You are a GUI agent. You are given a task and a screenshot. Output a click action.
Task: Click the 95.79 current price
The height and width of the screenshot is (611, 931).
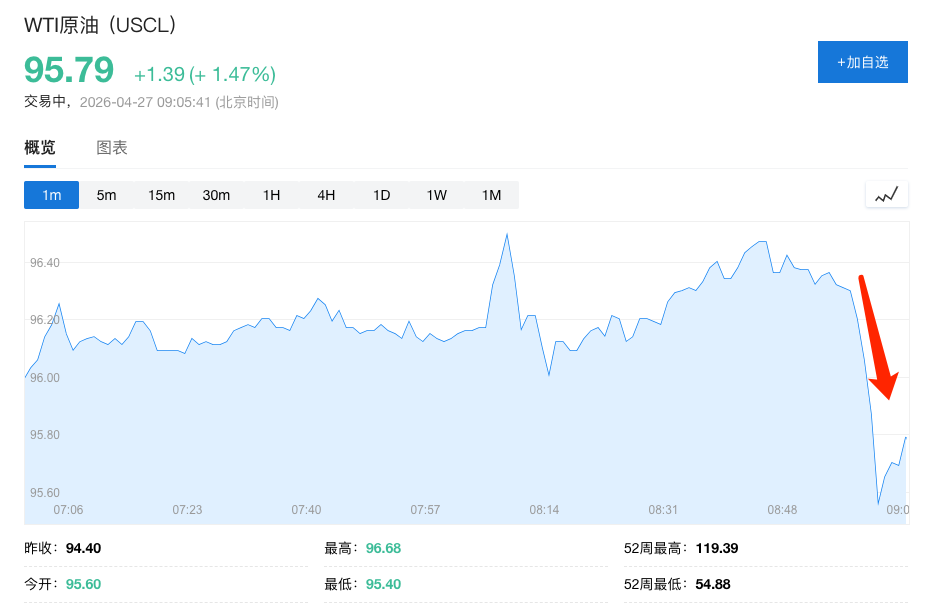[x=69, y=71]
